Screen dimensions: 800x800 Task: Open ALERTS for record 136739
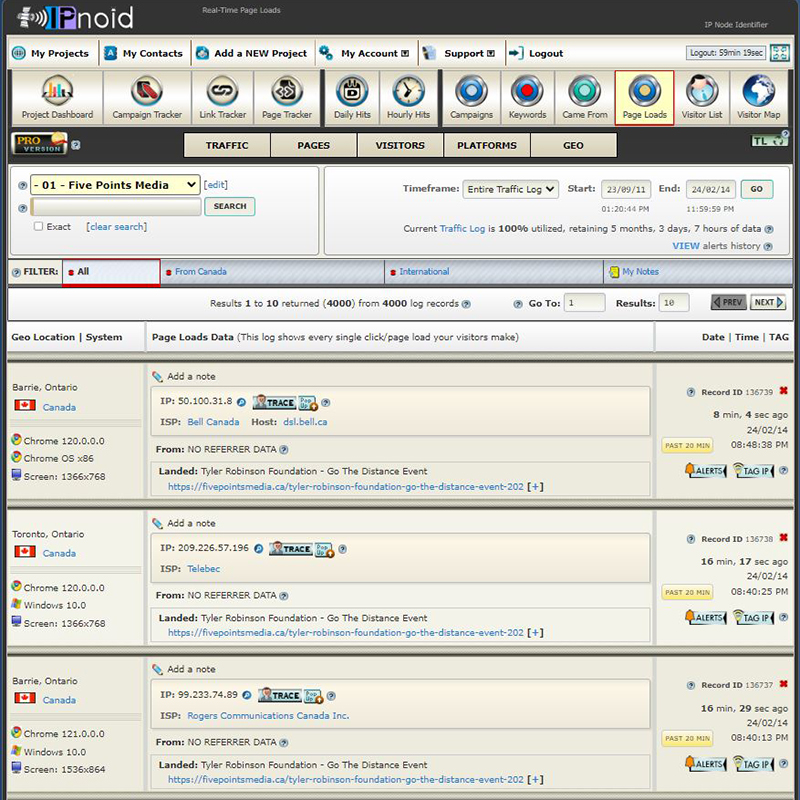point(705,470)
